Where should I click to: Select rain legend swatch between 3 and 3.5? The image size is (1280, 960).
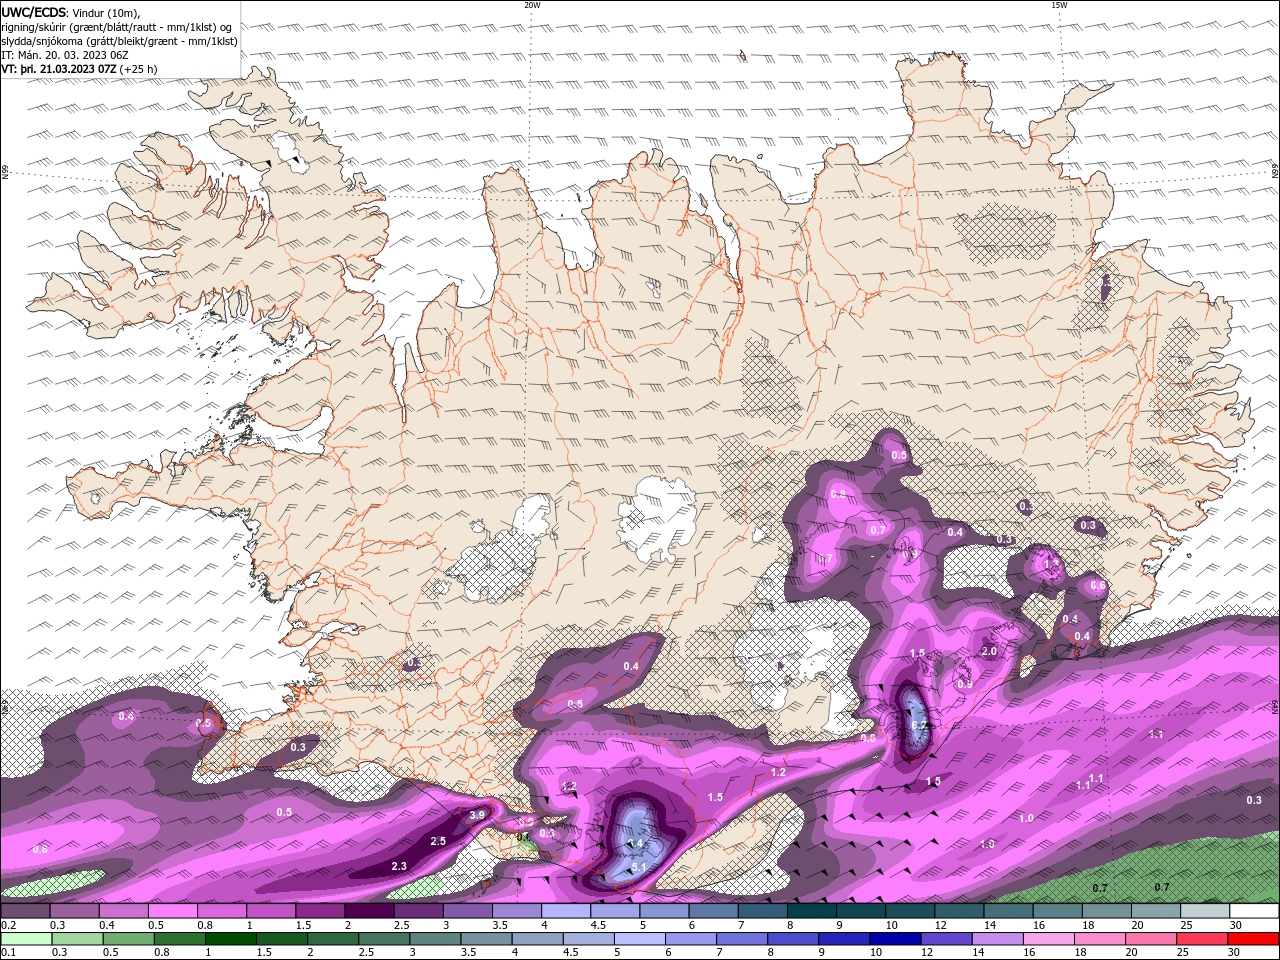coord(435,939)
